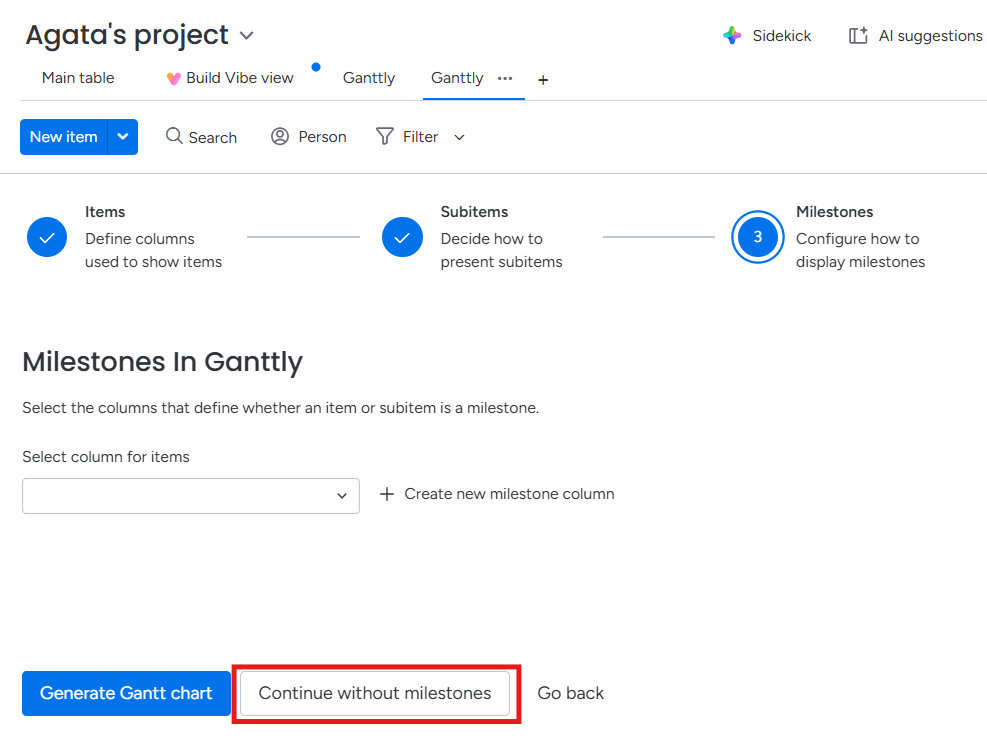Click the Items step title text
Image resolution: width=987 pixels, height=750 pixels.
pos(105,212)
